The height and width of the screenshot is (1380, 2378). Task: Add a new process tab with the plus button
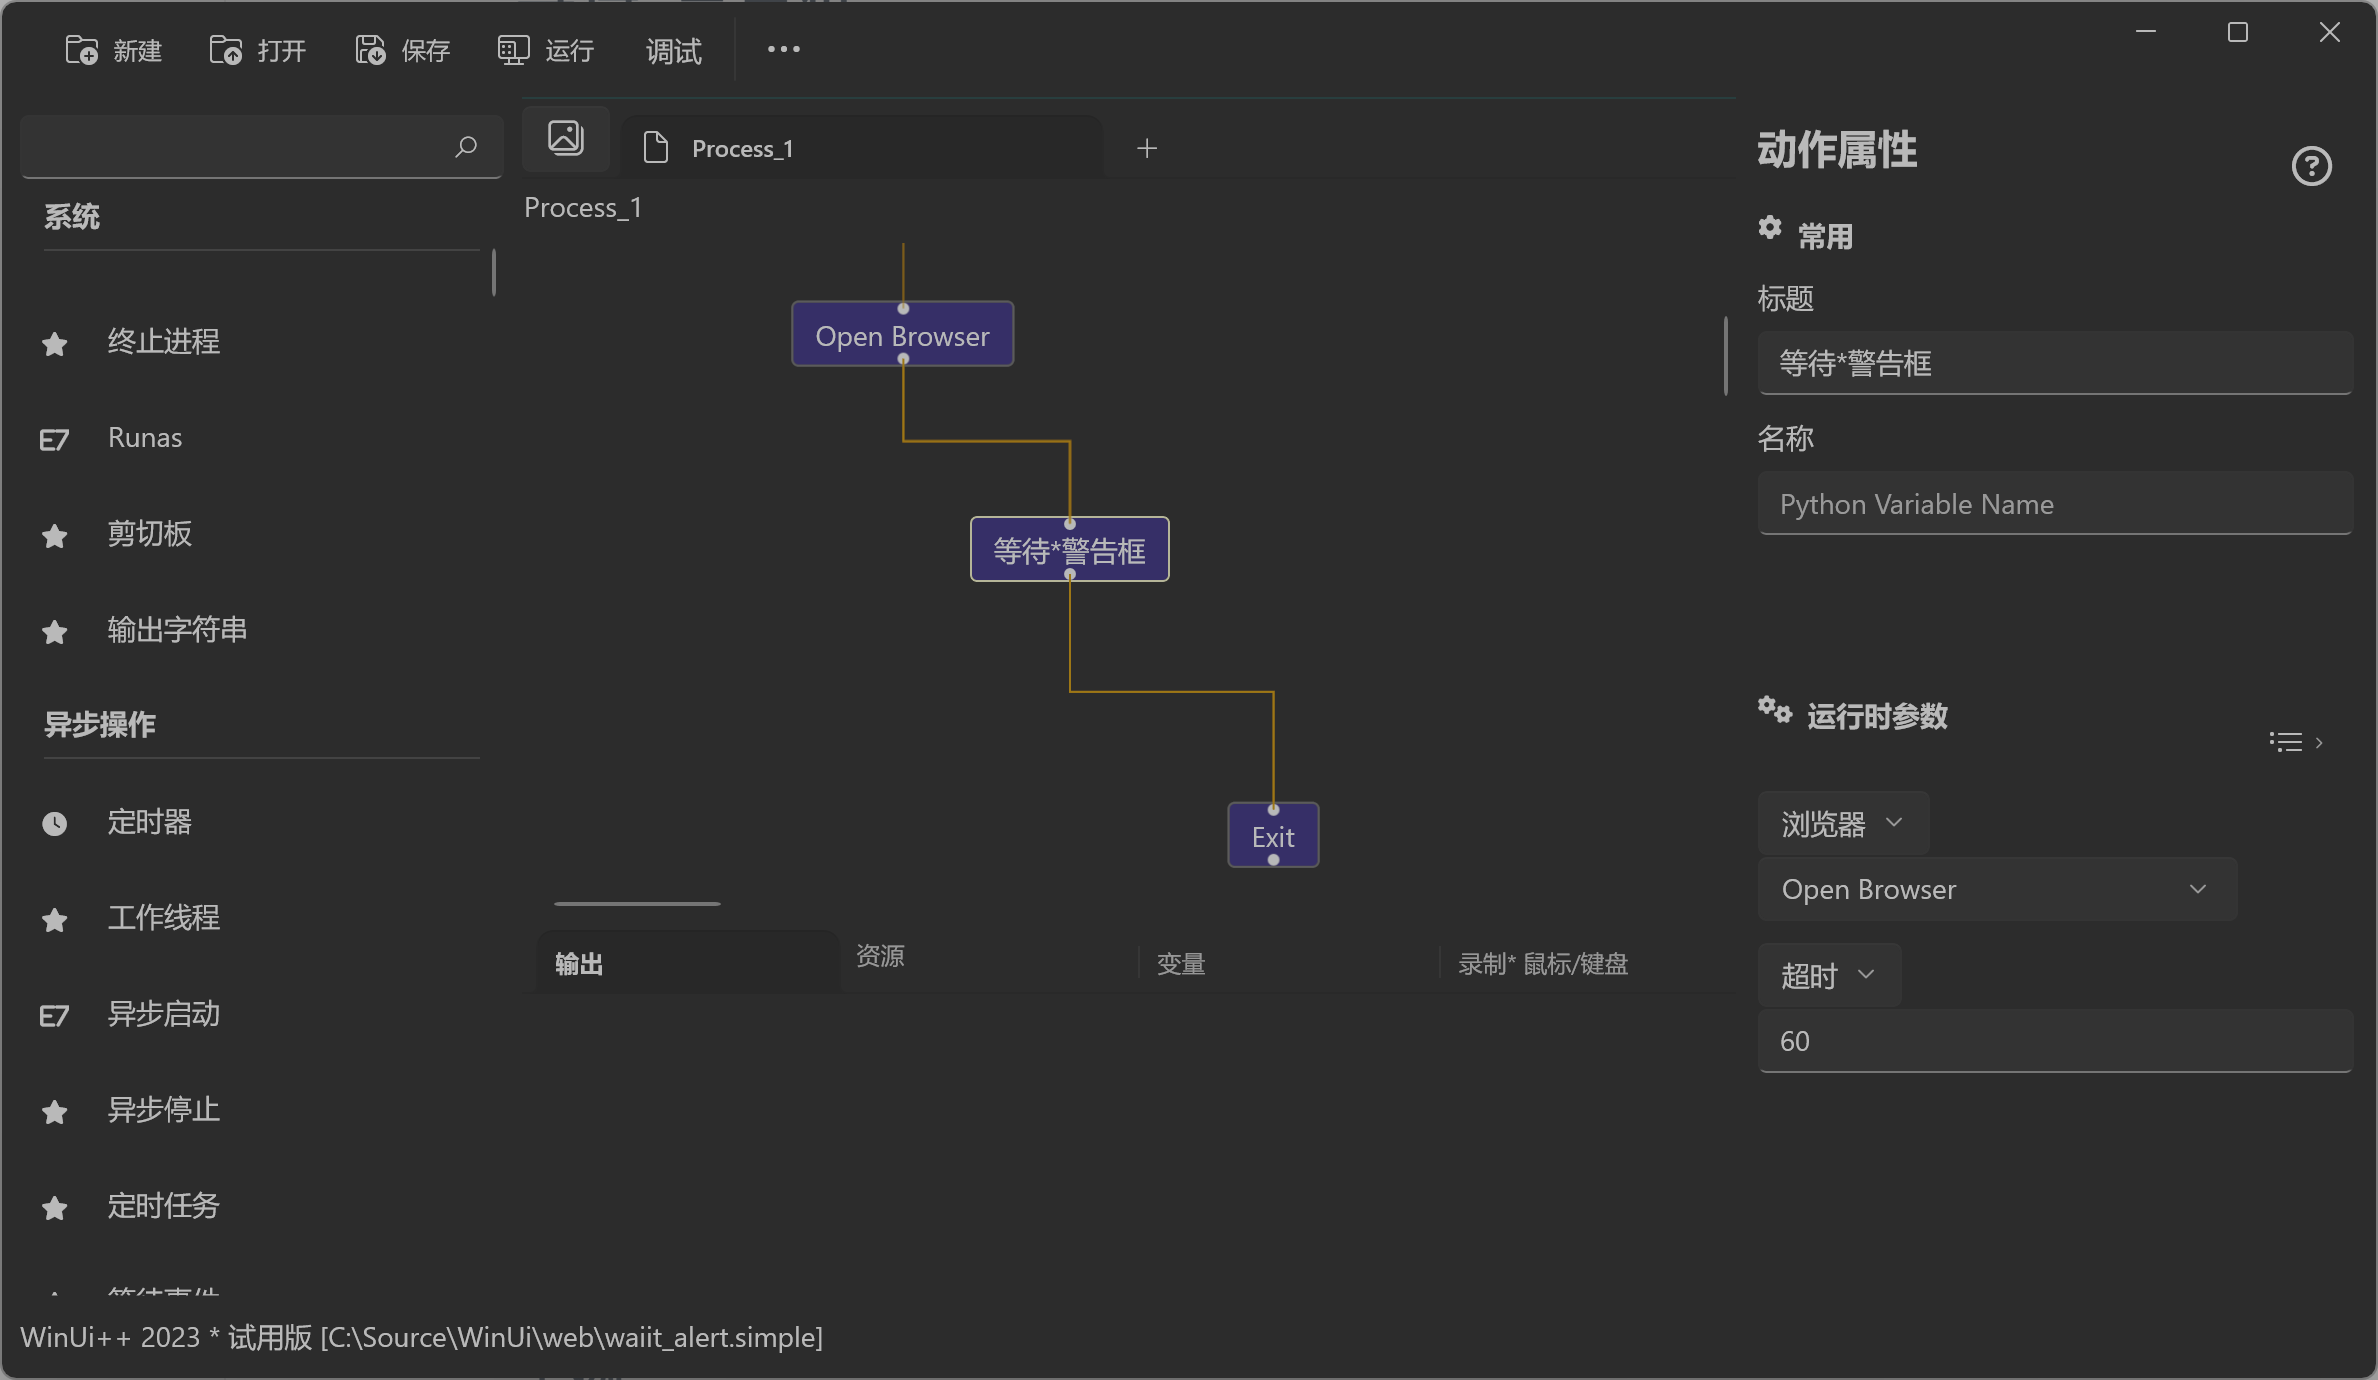(x=1146, y=147)
